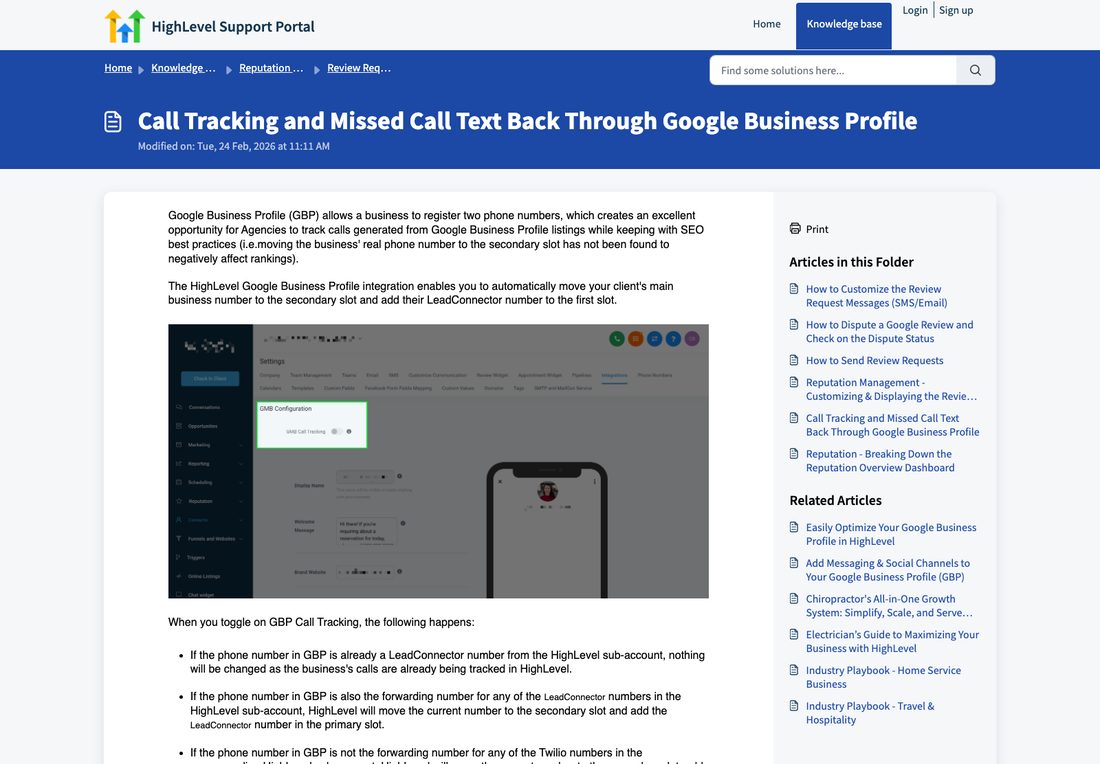Click document icon for Chiropractor's All-in-One Growth System
The width and height of the screenshot is (1100, 764).
coord(794,598)
